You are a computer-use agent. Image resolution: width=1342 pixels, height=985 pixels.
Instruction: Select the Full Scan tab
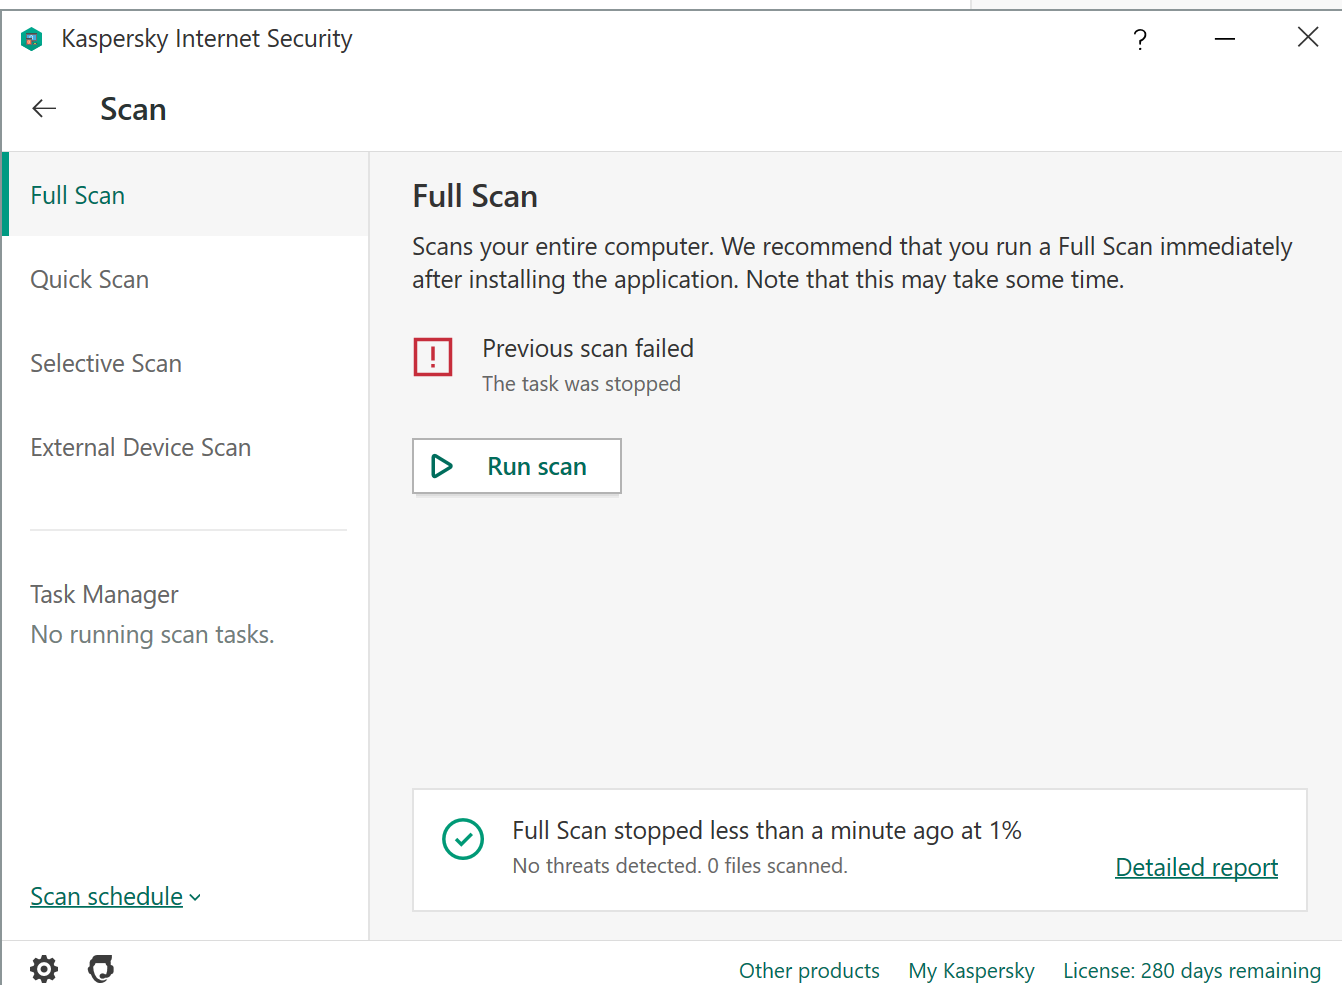click(x=78, y=195)
